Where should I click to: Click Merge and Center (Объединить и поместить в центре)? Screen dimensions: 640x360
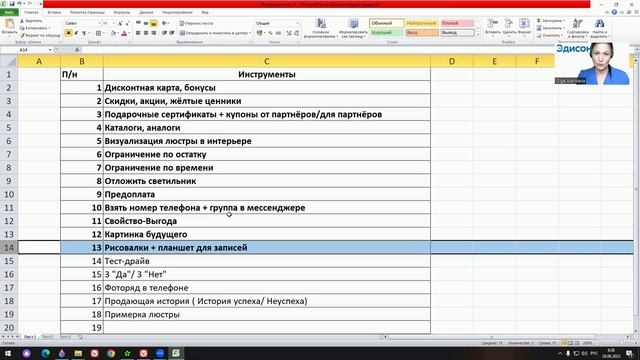coord(215,33)
